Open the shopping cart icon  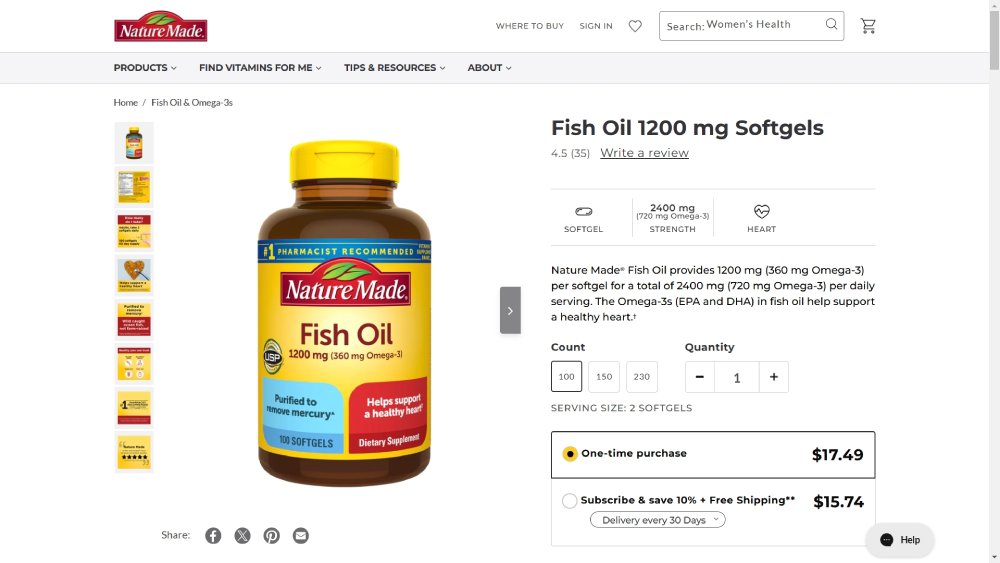click(x=868, y=26)
